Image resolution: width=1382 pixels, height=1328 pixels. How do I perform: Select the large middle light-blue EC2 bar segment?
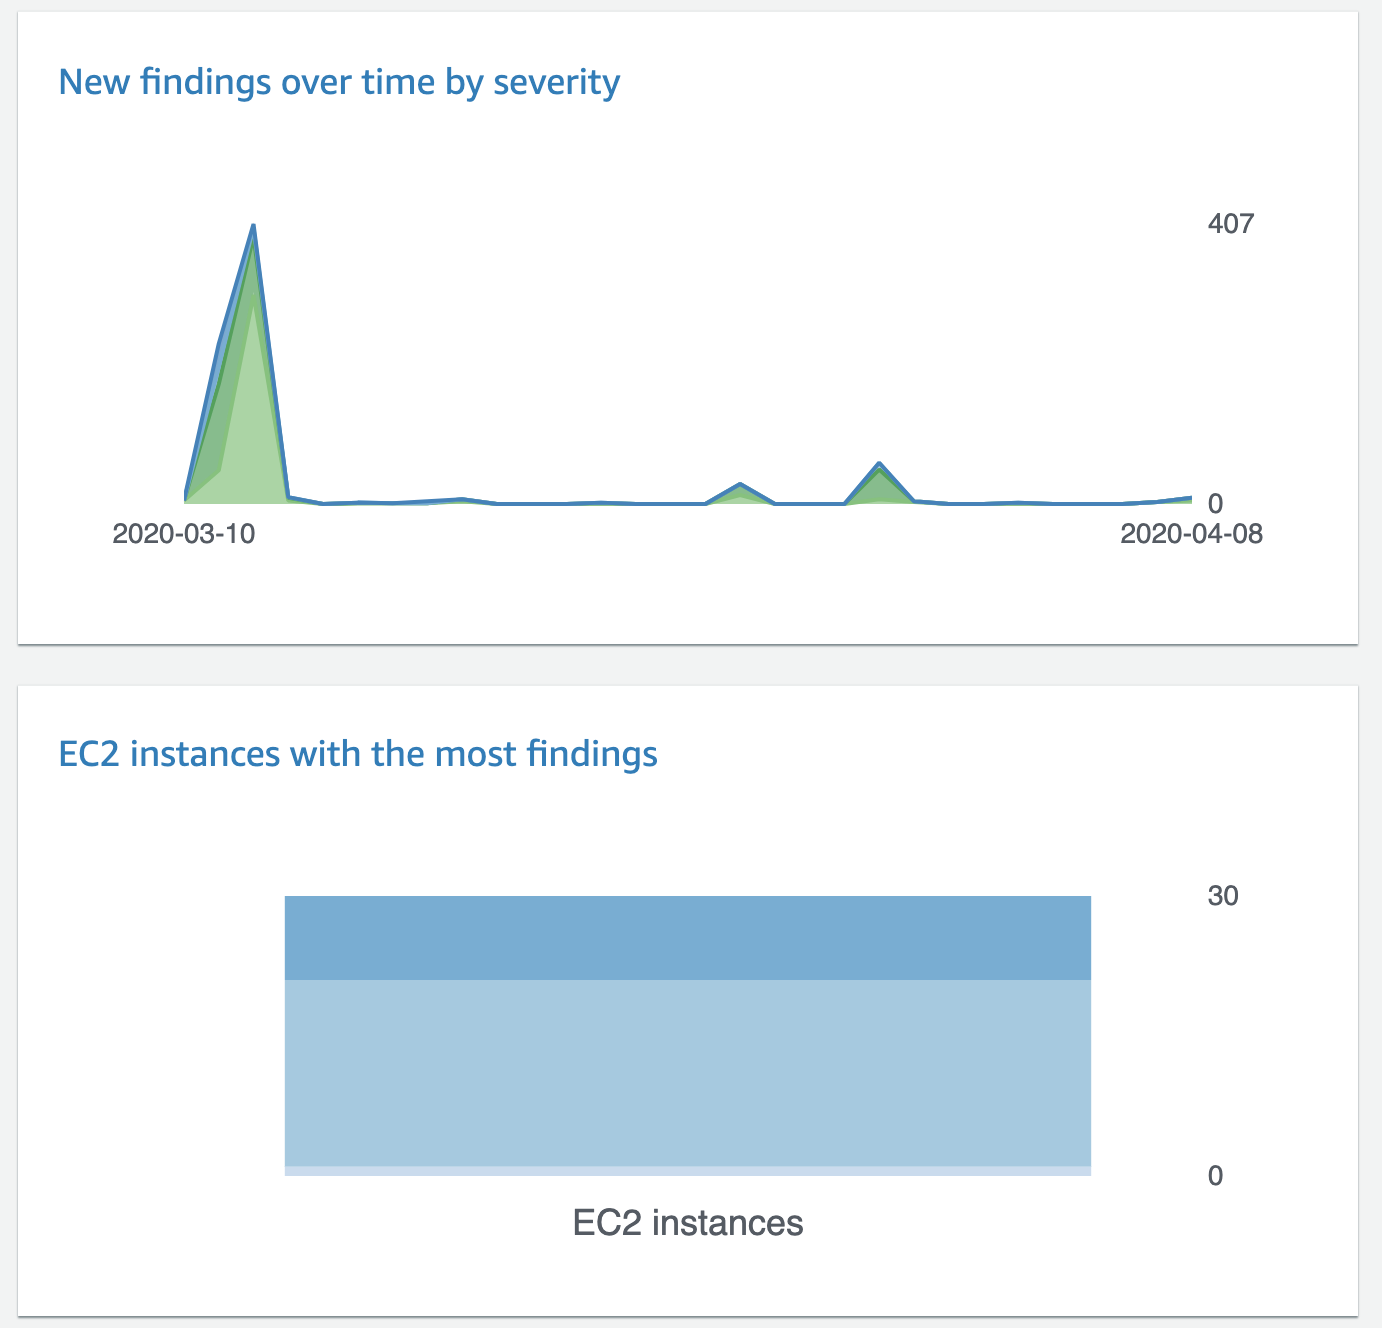688,1072
